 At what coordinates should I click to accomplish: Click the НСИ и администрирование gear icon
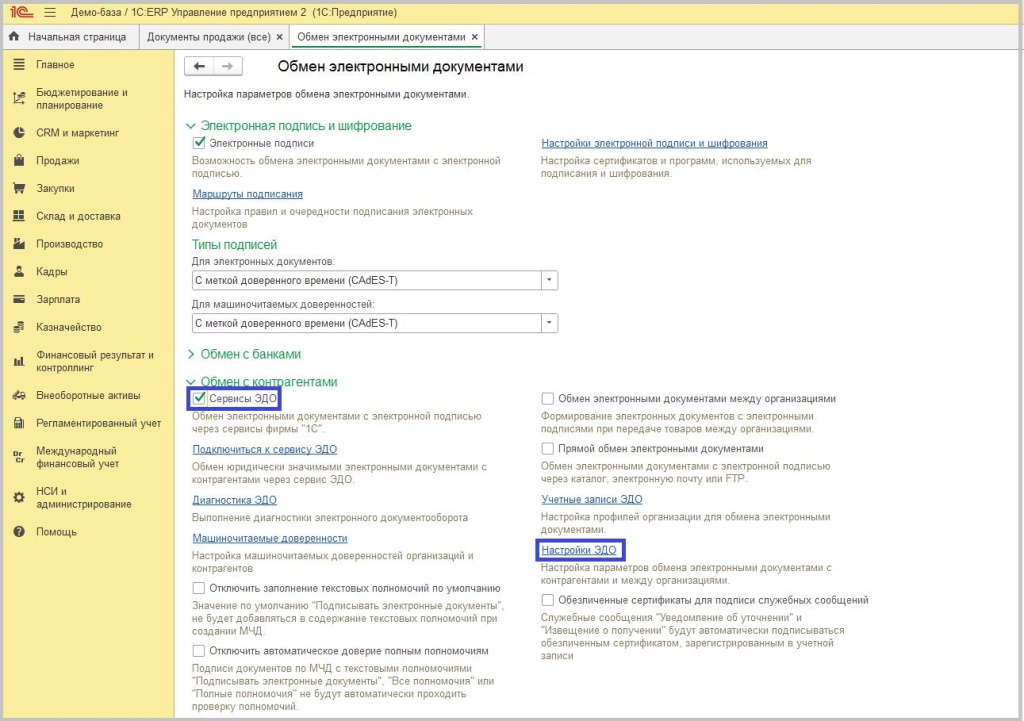point(18,497)
